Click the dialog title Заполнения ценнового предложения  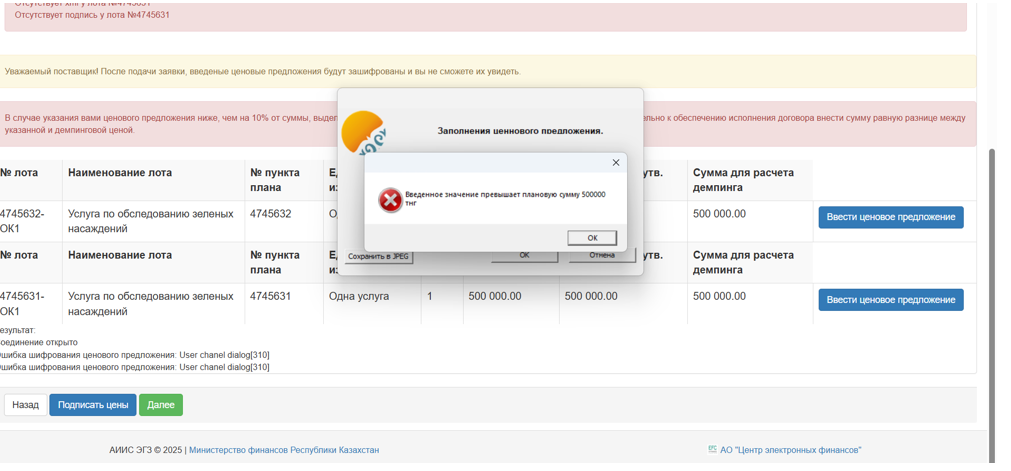point(520,131)
